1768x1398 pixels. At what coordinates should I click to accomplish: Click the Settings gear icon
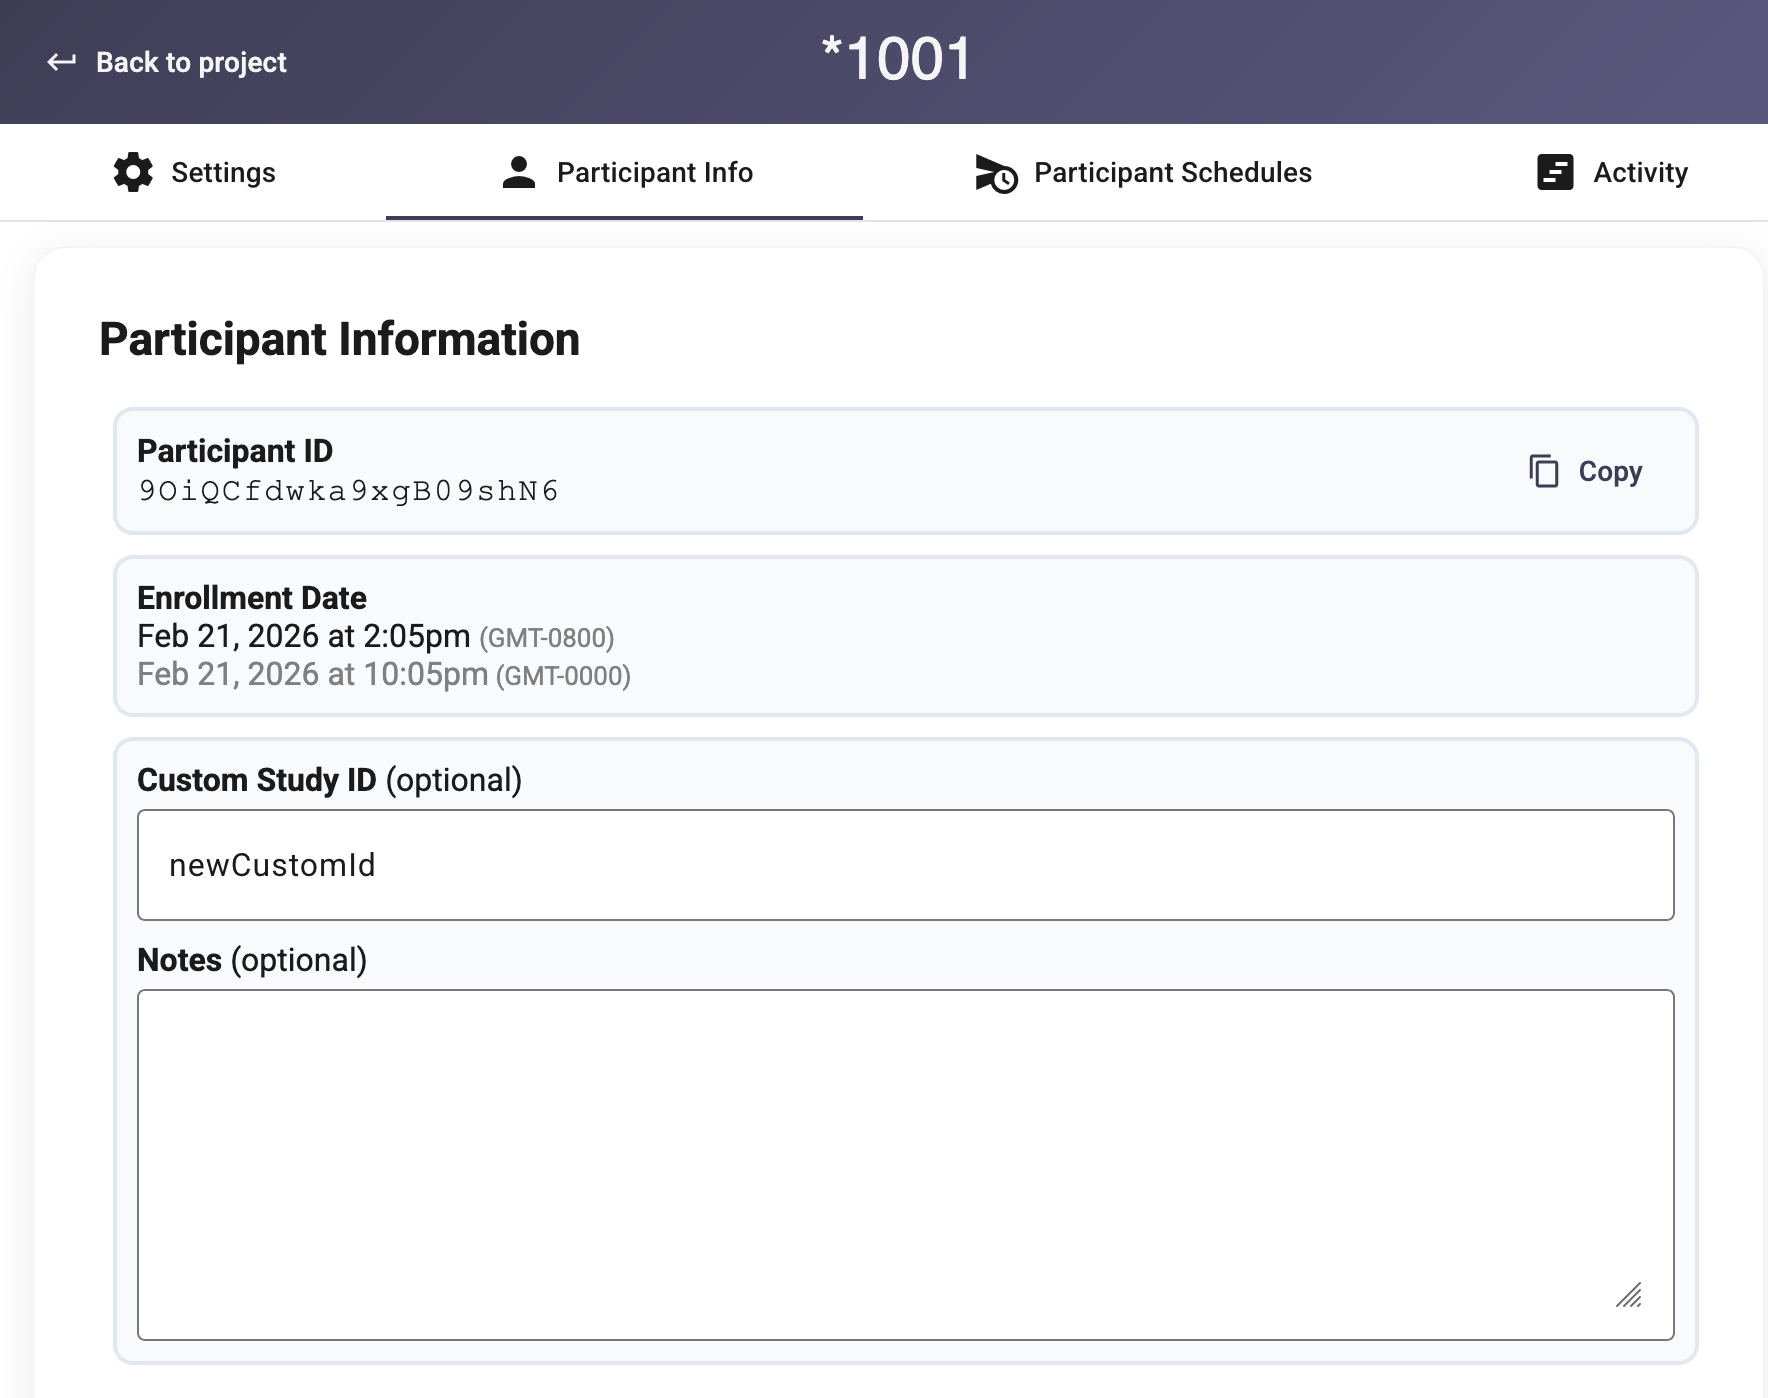[x=133, y=172]
